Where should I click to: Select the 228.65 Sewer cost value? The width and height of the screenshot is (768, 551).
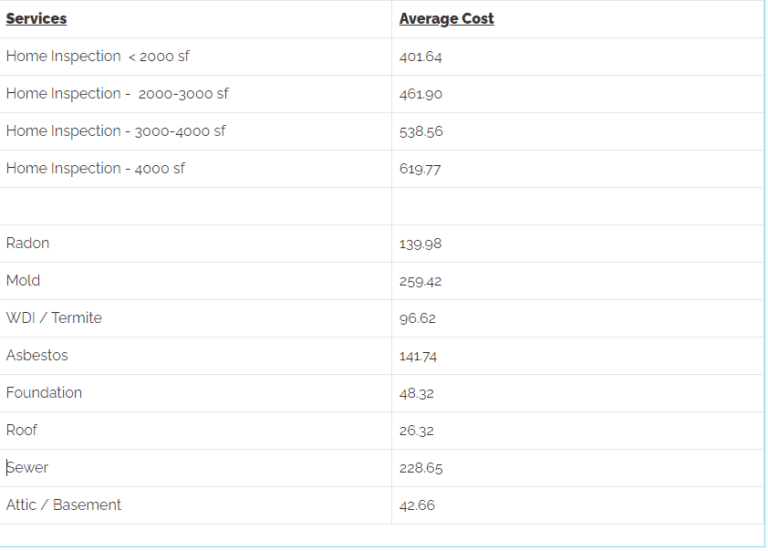click(x=421, y=469)
